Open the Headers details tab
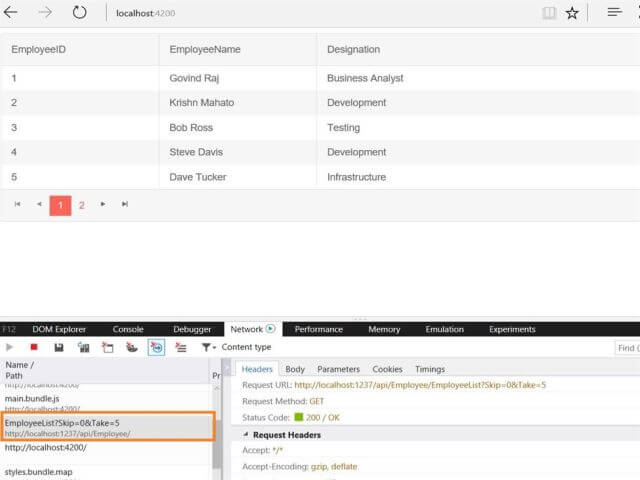This screenshot has width=640, height=480. (257, 369)
